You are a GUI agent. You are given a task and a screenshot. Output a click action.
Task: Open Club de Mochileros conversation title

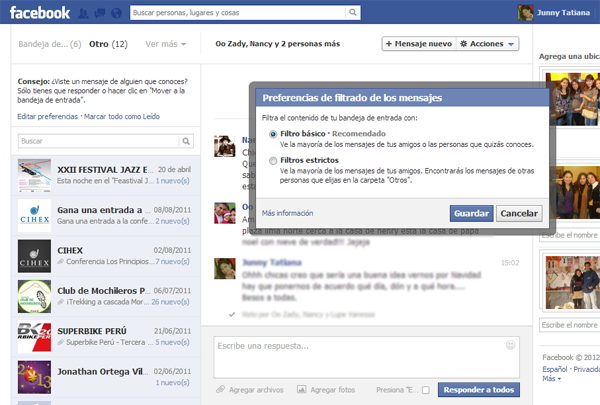pos(103,291)
